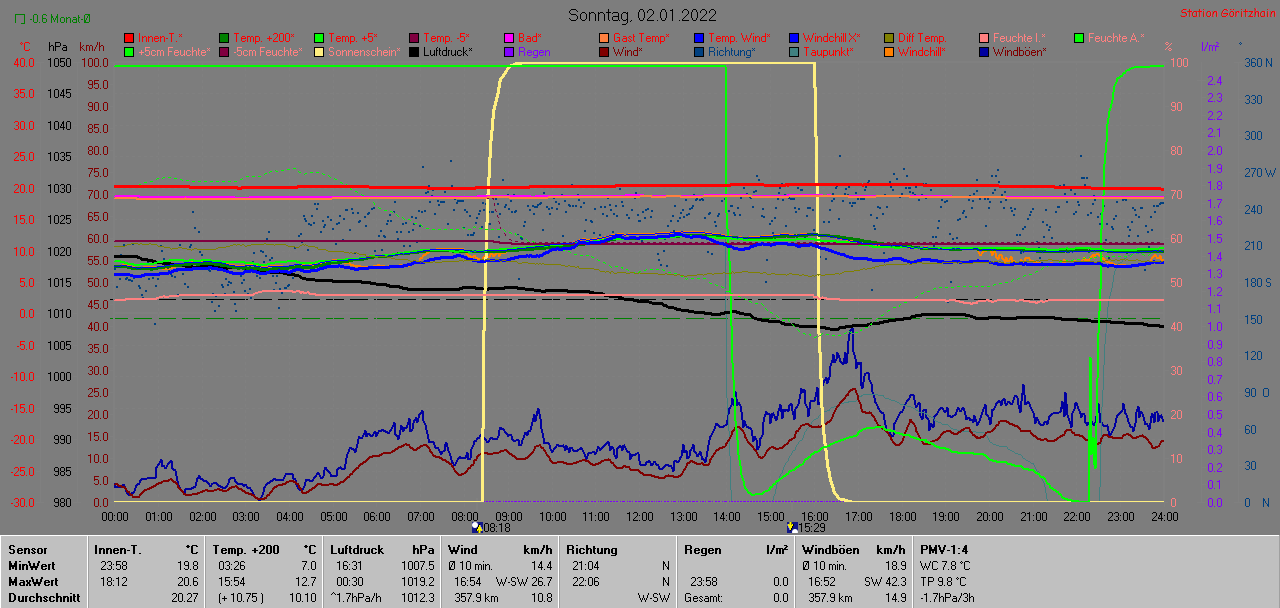The image size is (1280, 608).
Task: Click the Richtung dark blue legend swatch
Action: point(699,51)
